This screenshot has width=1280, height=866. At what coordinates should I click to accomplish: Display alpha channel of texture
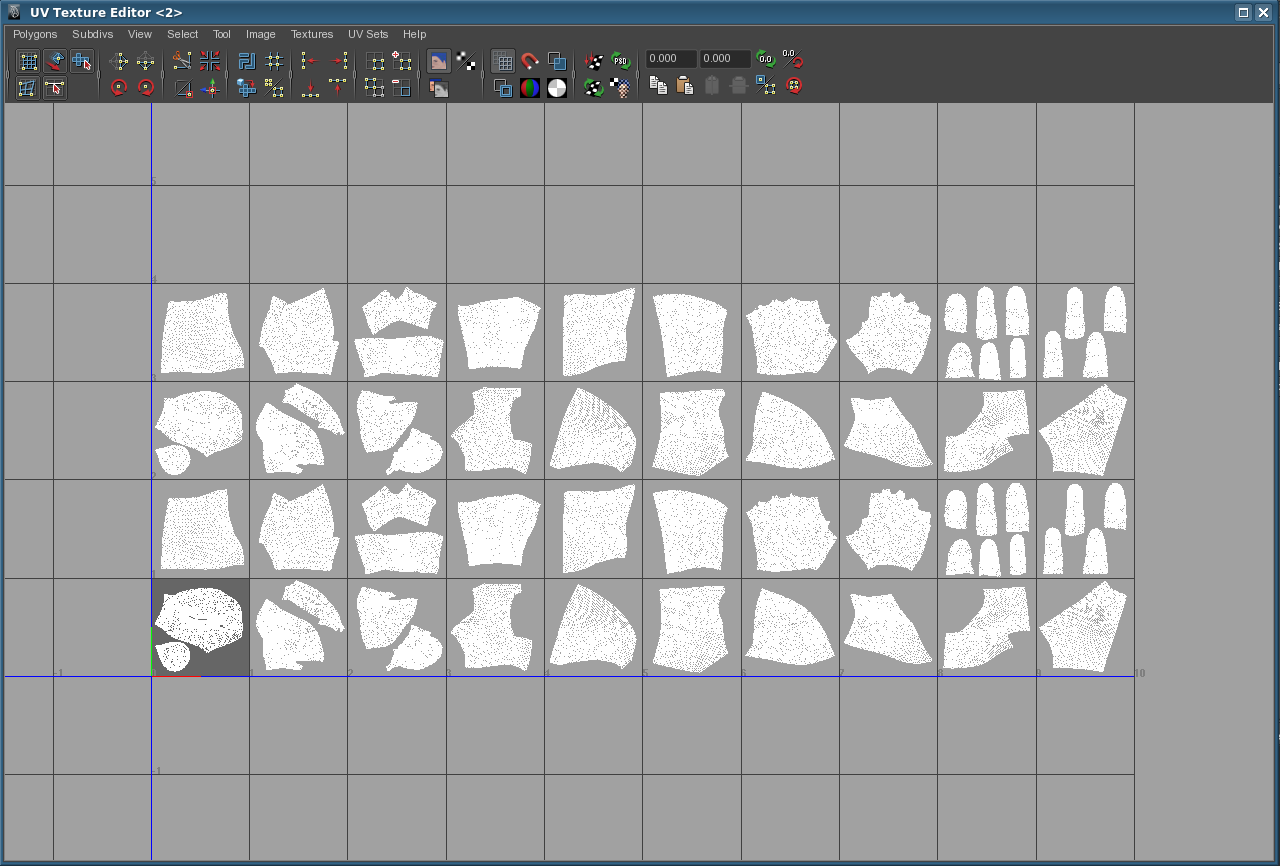click(557, 87)
